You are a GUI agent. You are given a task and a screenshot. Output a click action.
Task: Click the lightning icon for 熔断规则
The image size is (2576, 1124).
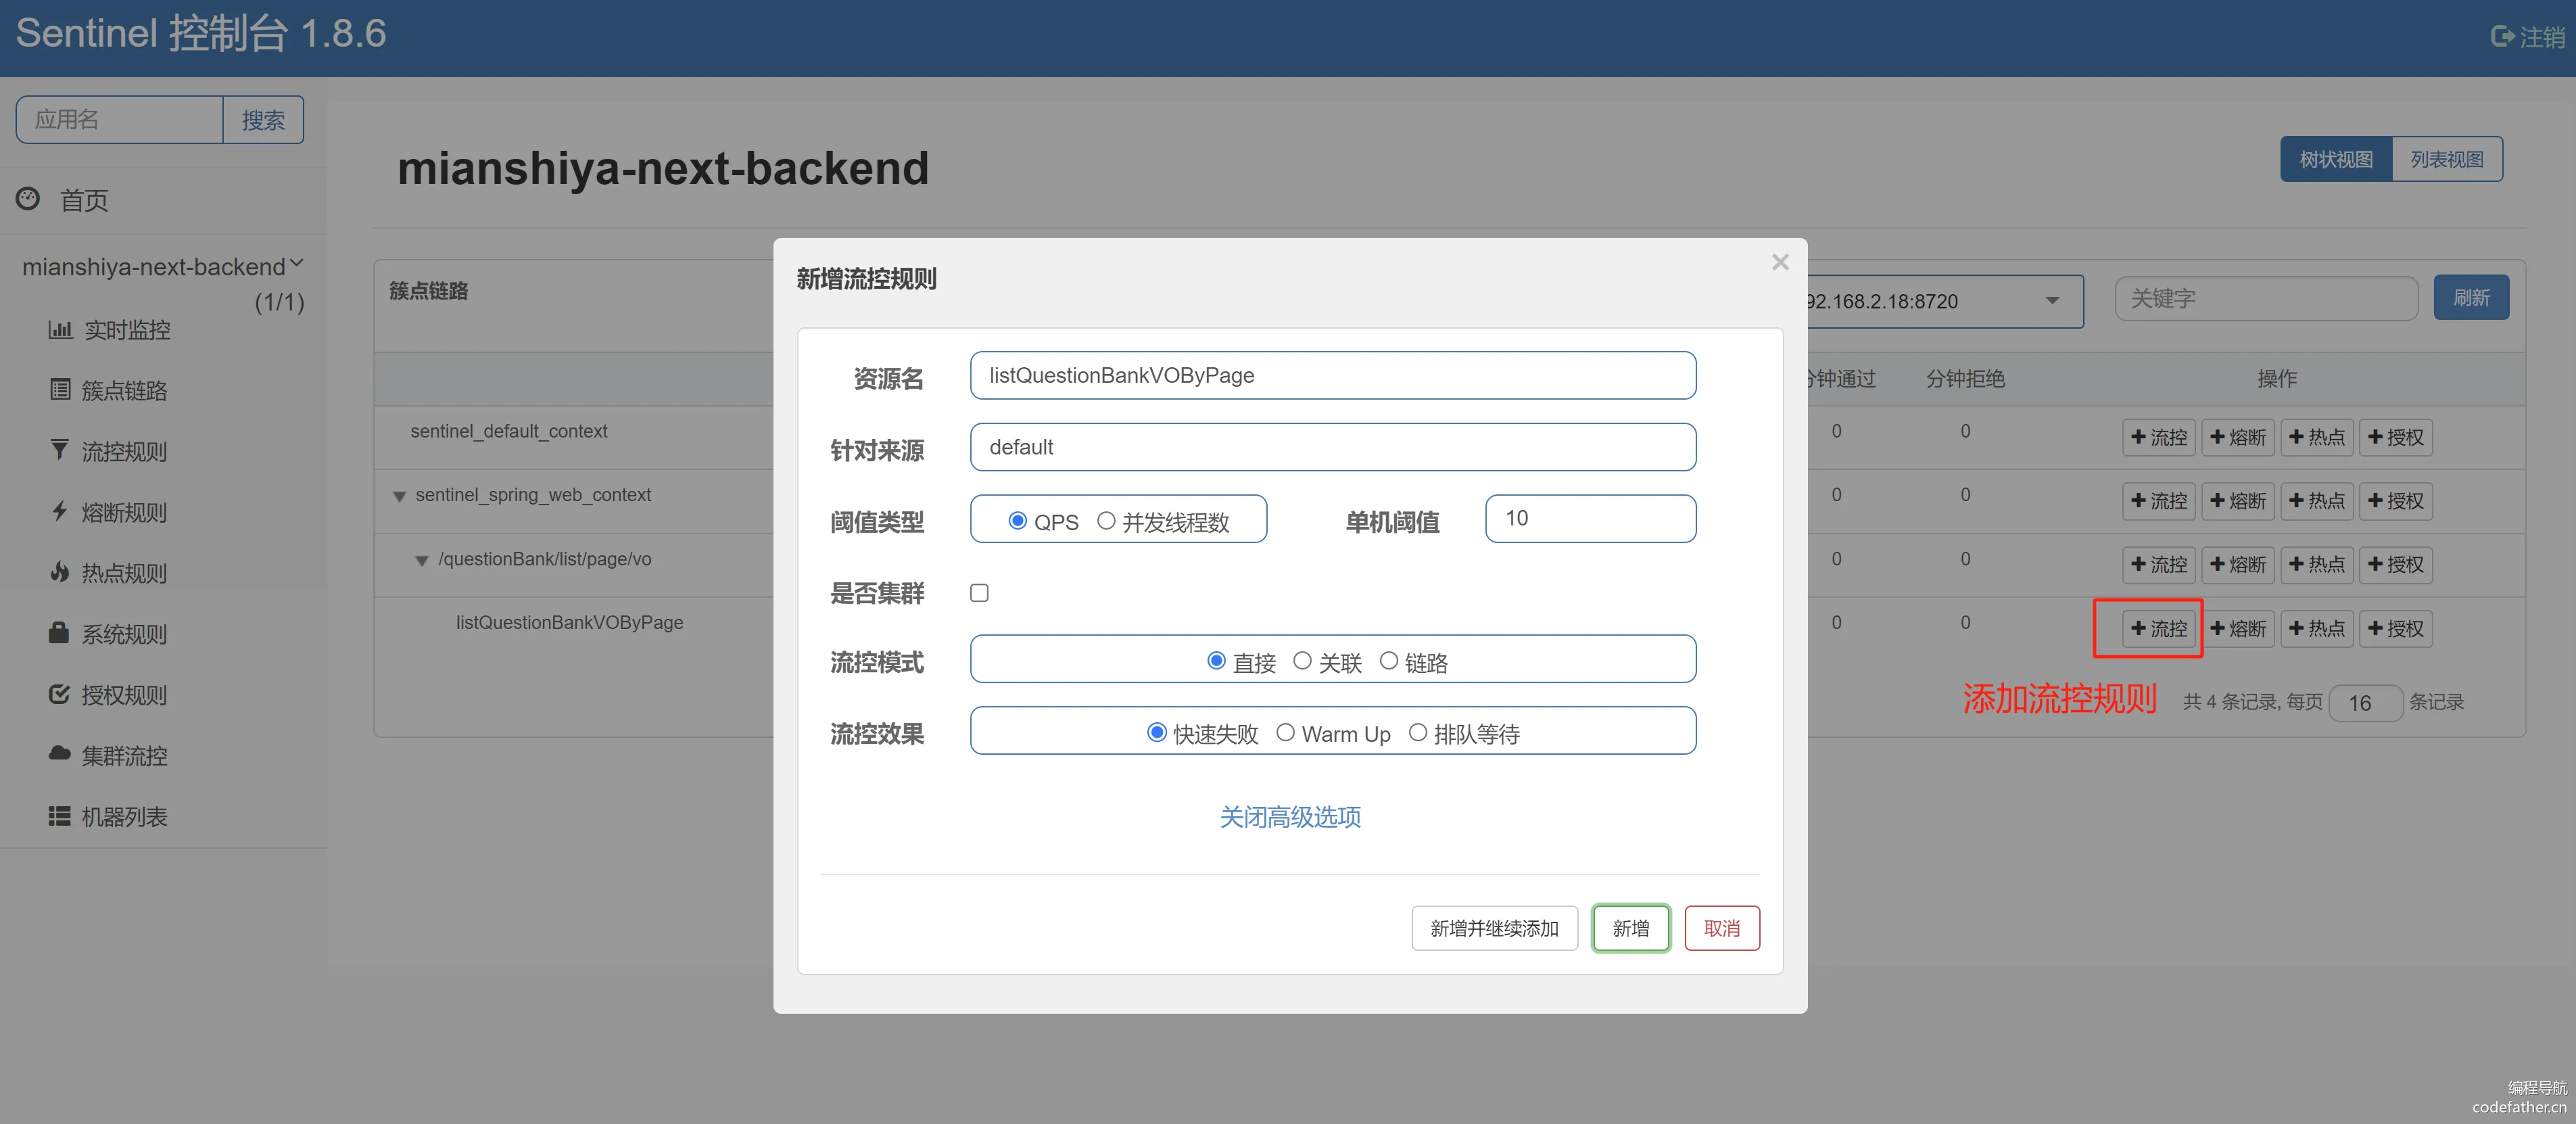pyautogui.click(x=60, y=511)
